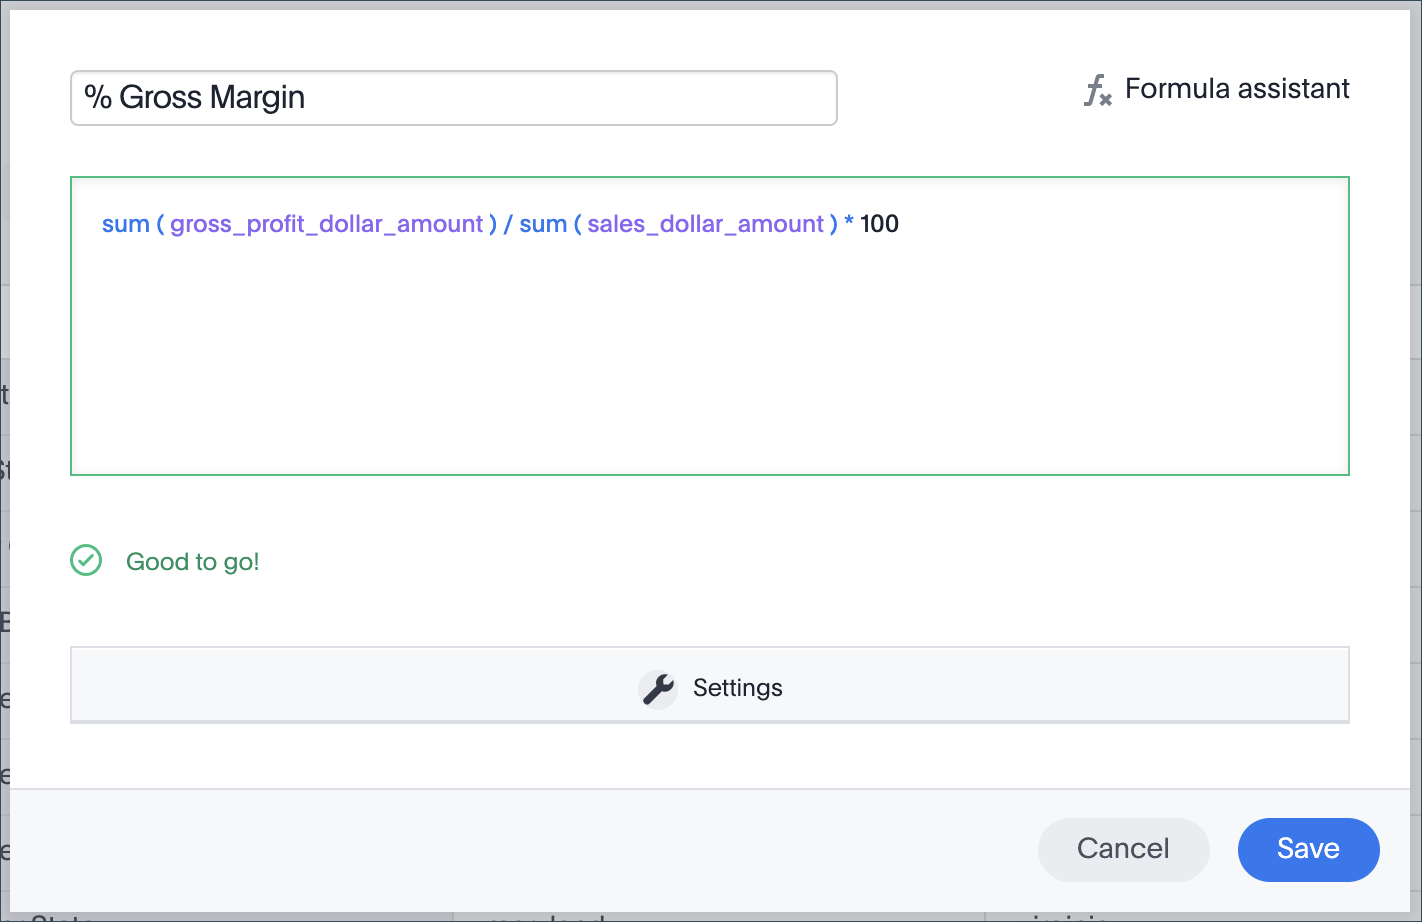Viewport: 1422px width, 922px height.
Task: Focus the '% Gross Margin' name field
Action: tap(453, 98)
